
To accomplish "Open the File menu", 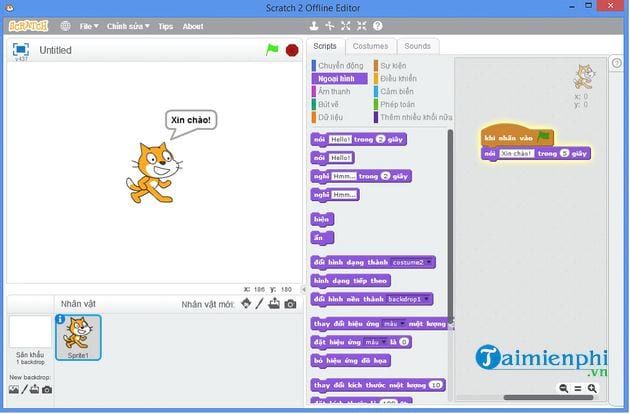I will coord(88,27).
